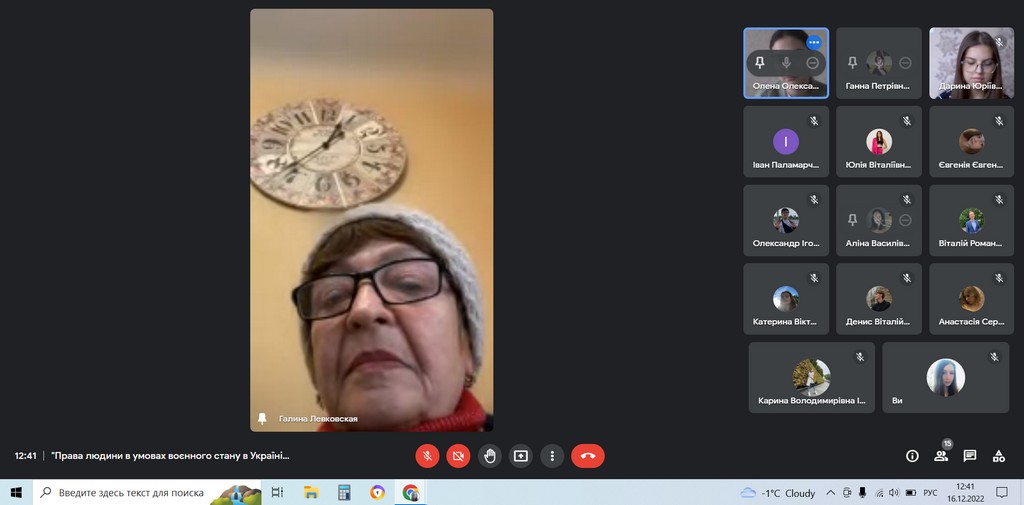1024x505 pixels.
Task: Show the participants list panel
Action: (x=941, y=456)
